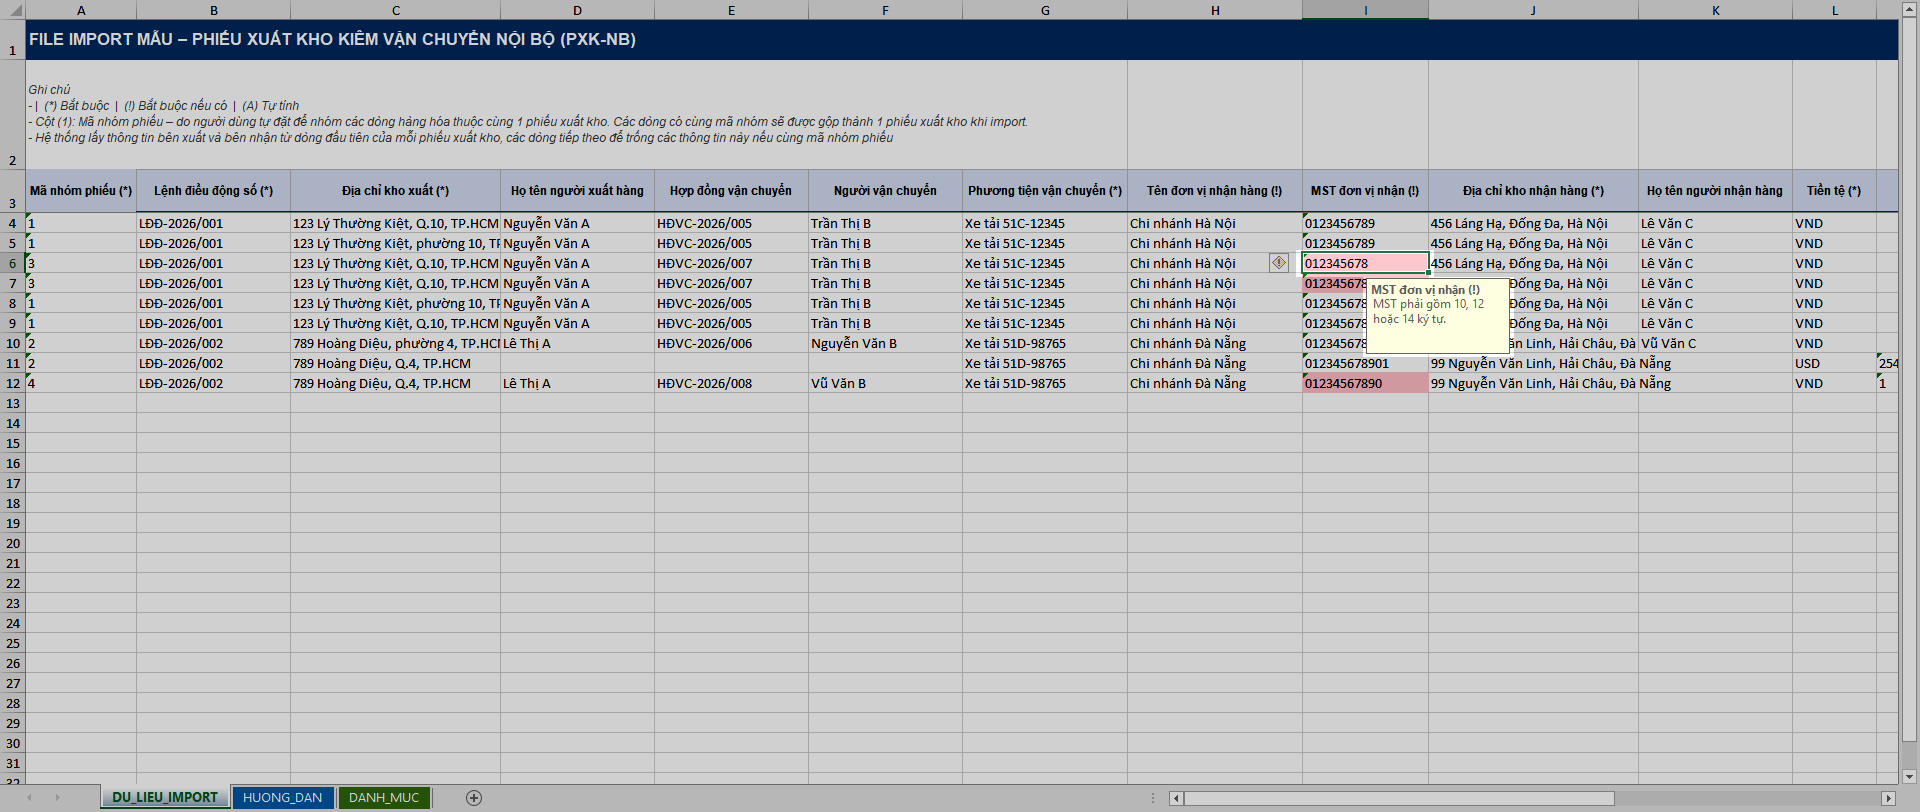Screen dimensions: 1920x812
Task: Select column J header
Action: point(1533,10)
